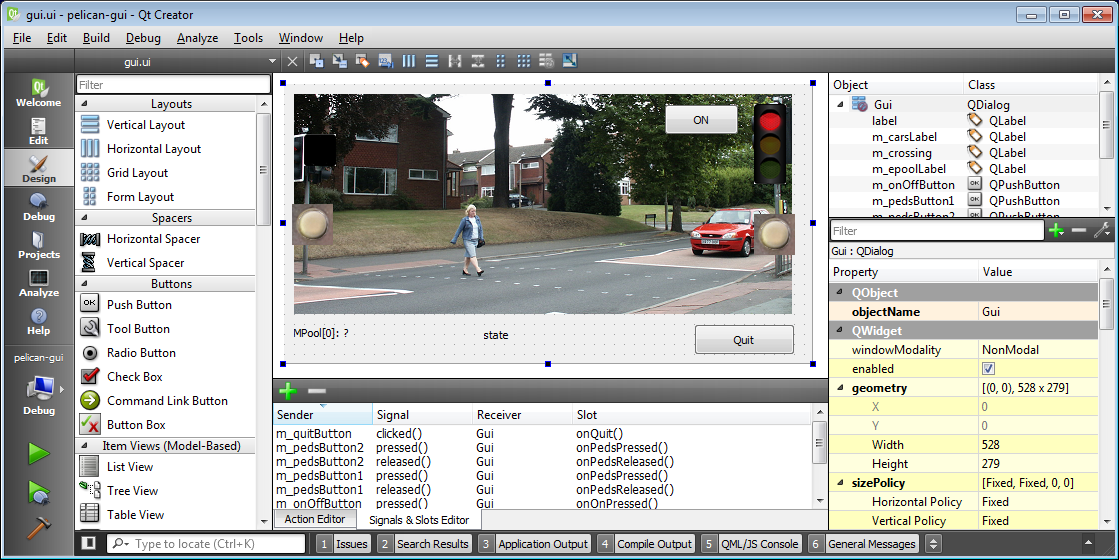
Task: Open Projects mode in left sidebar
Action: tap(38, 245)
